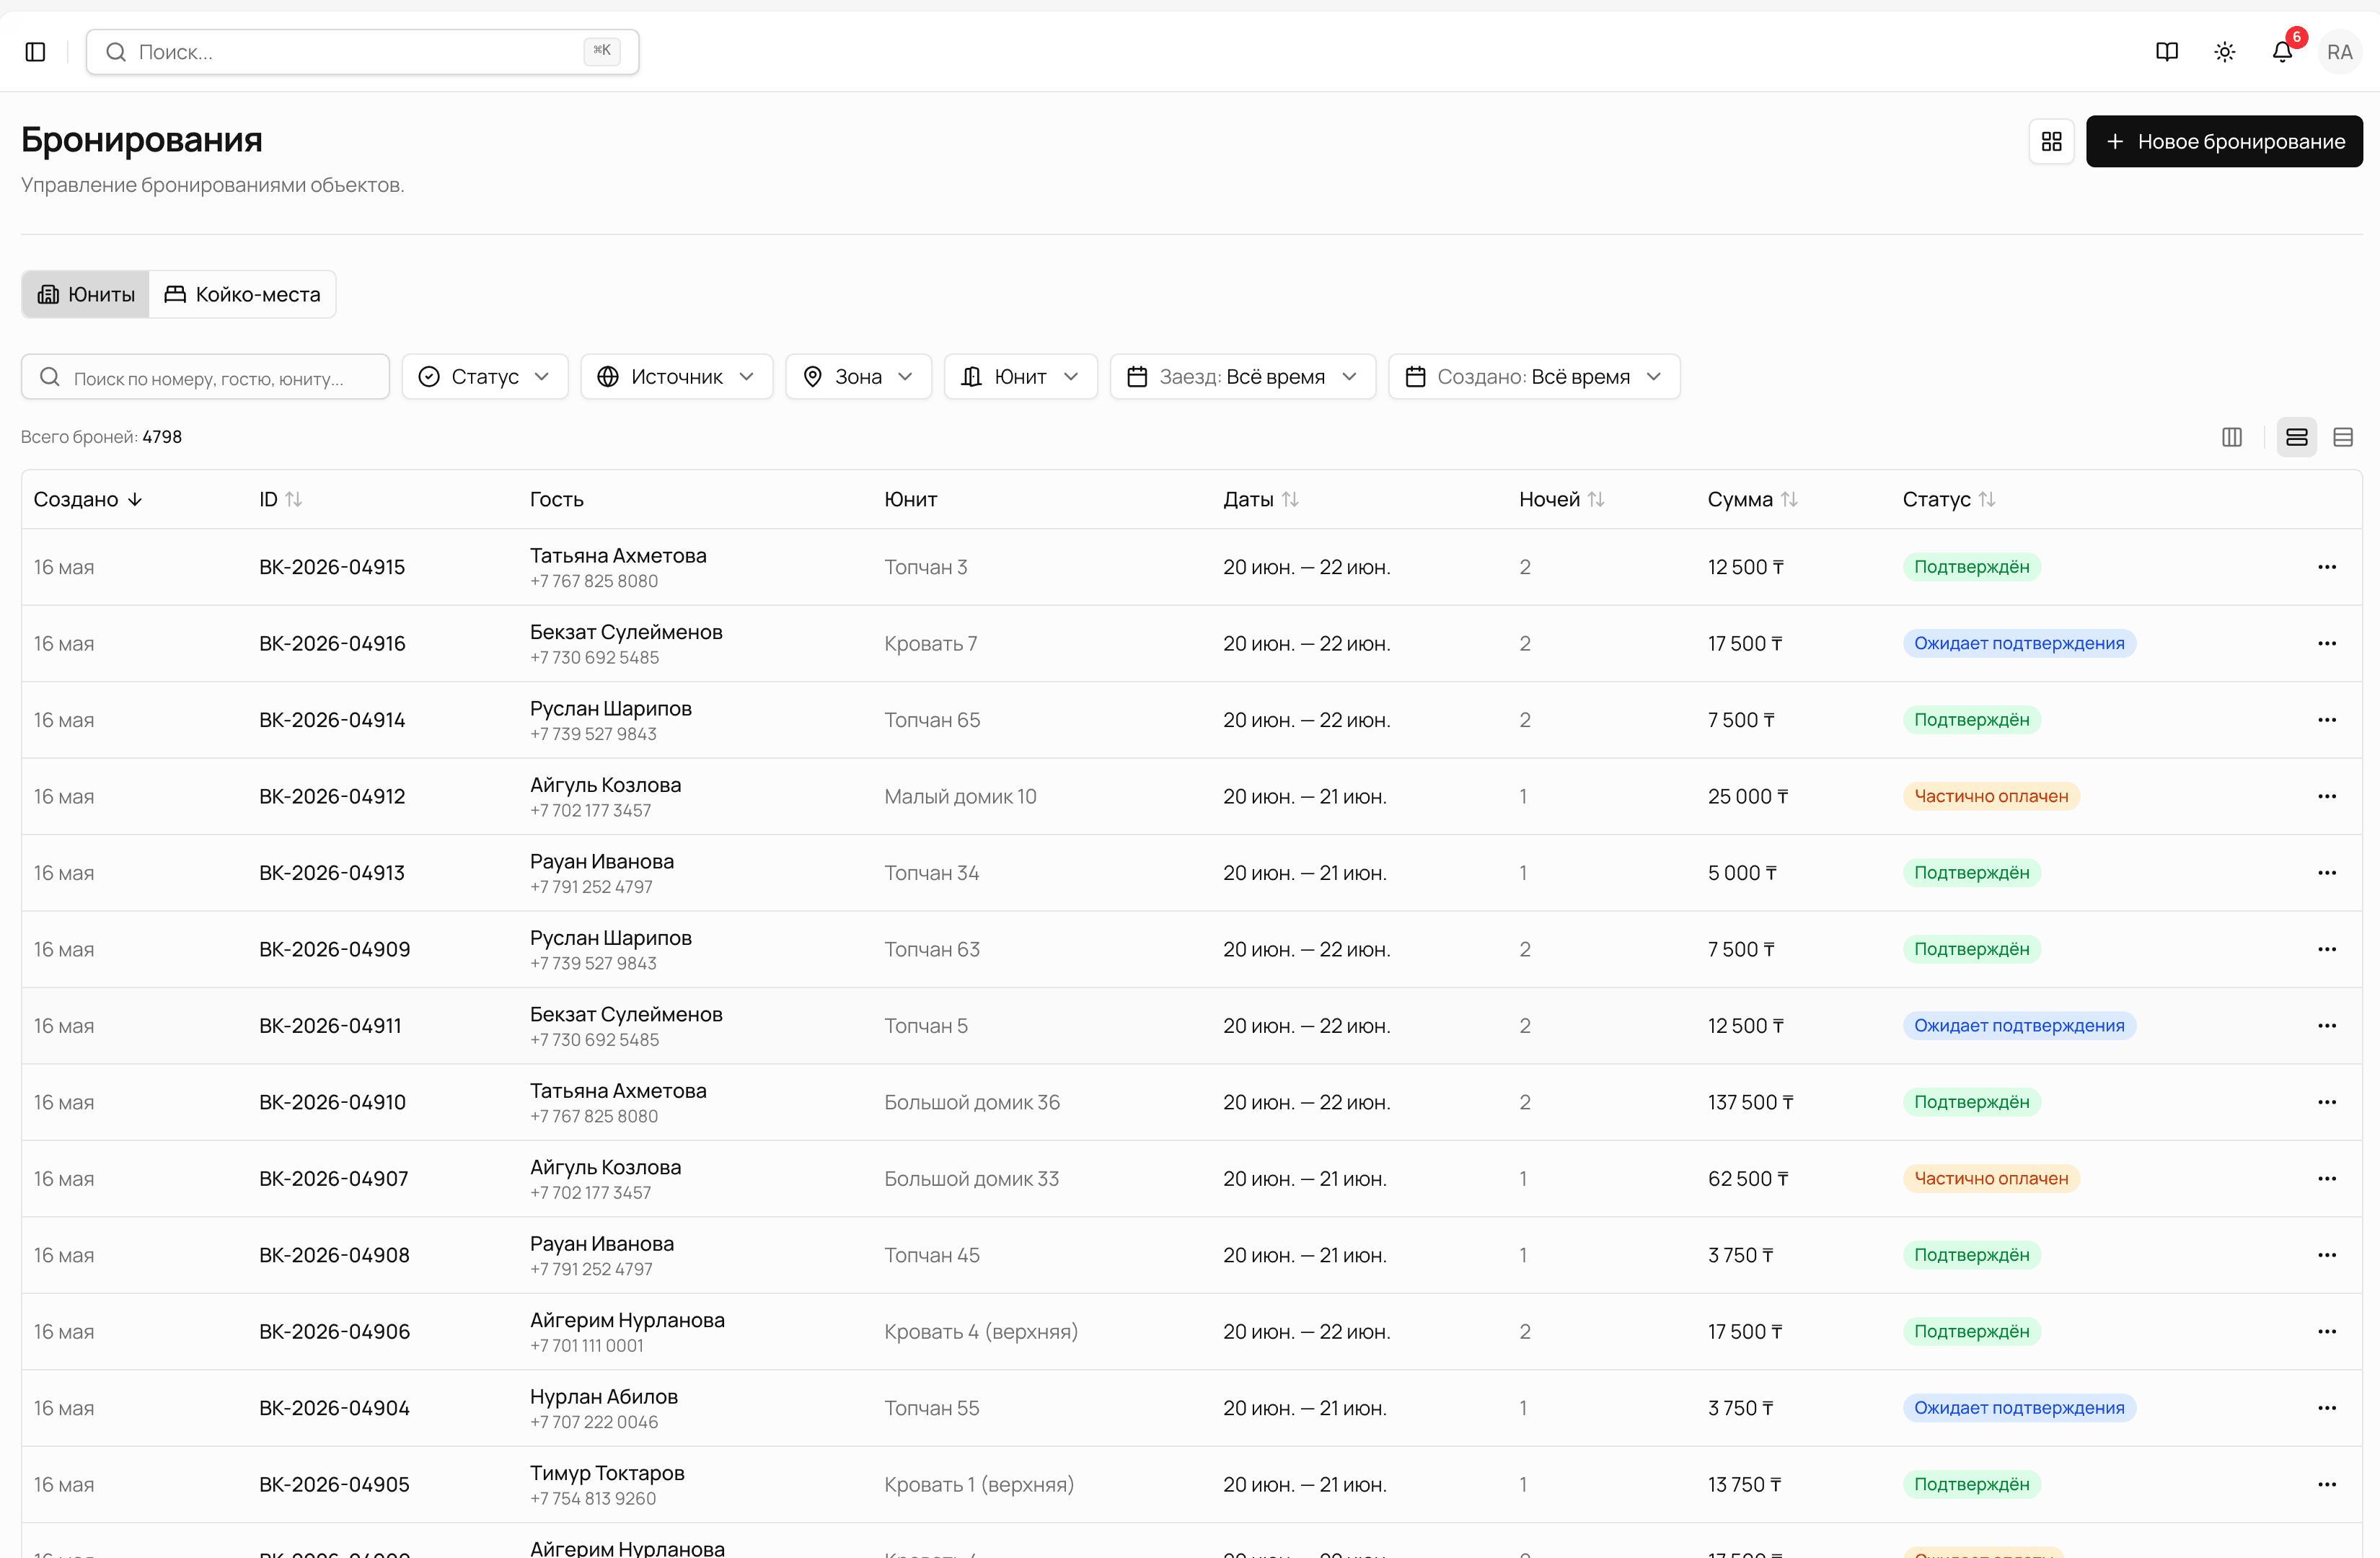Toggle light theme sun icon
This screenshot has height=1558, width=2380.
[x=2225, y=52]
